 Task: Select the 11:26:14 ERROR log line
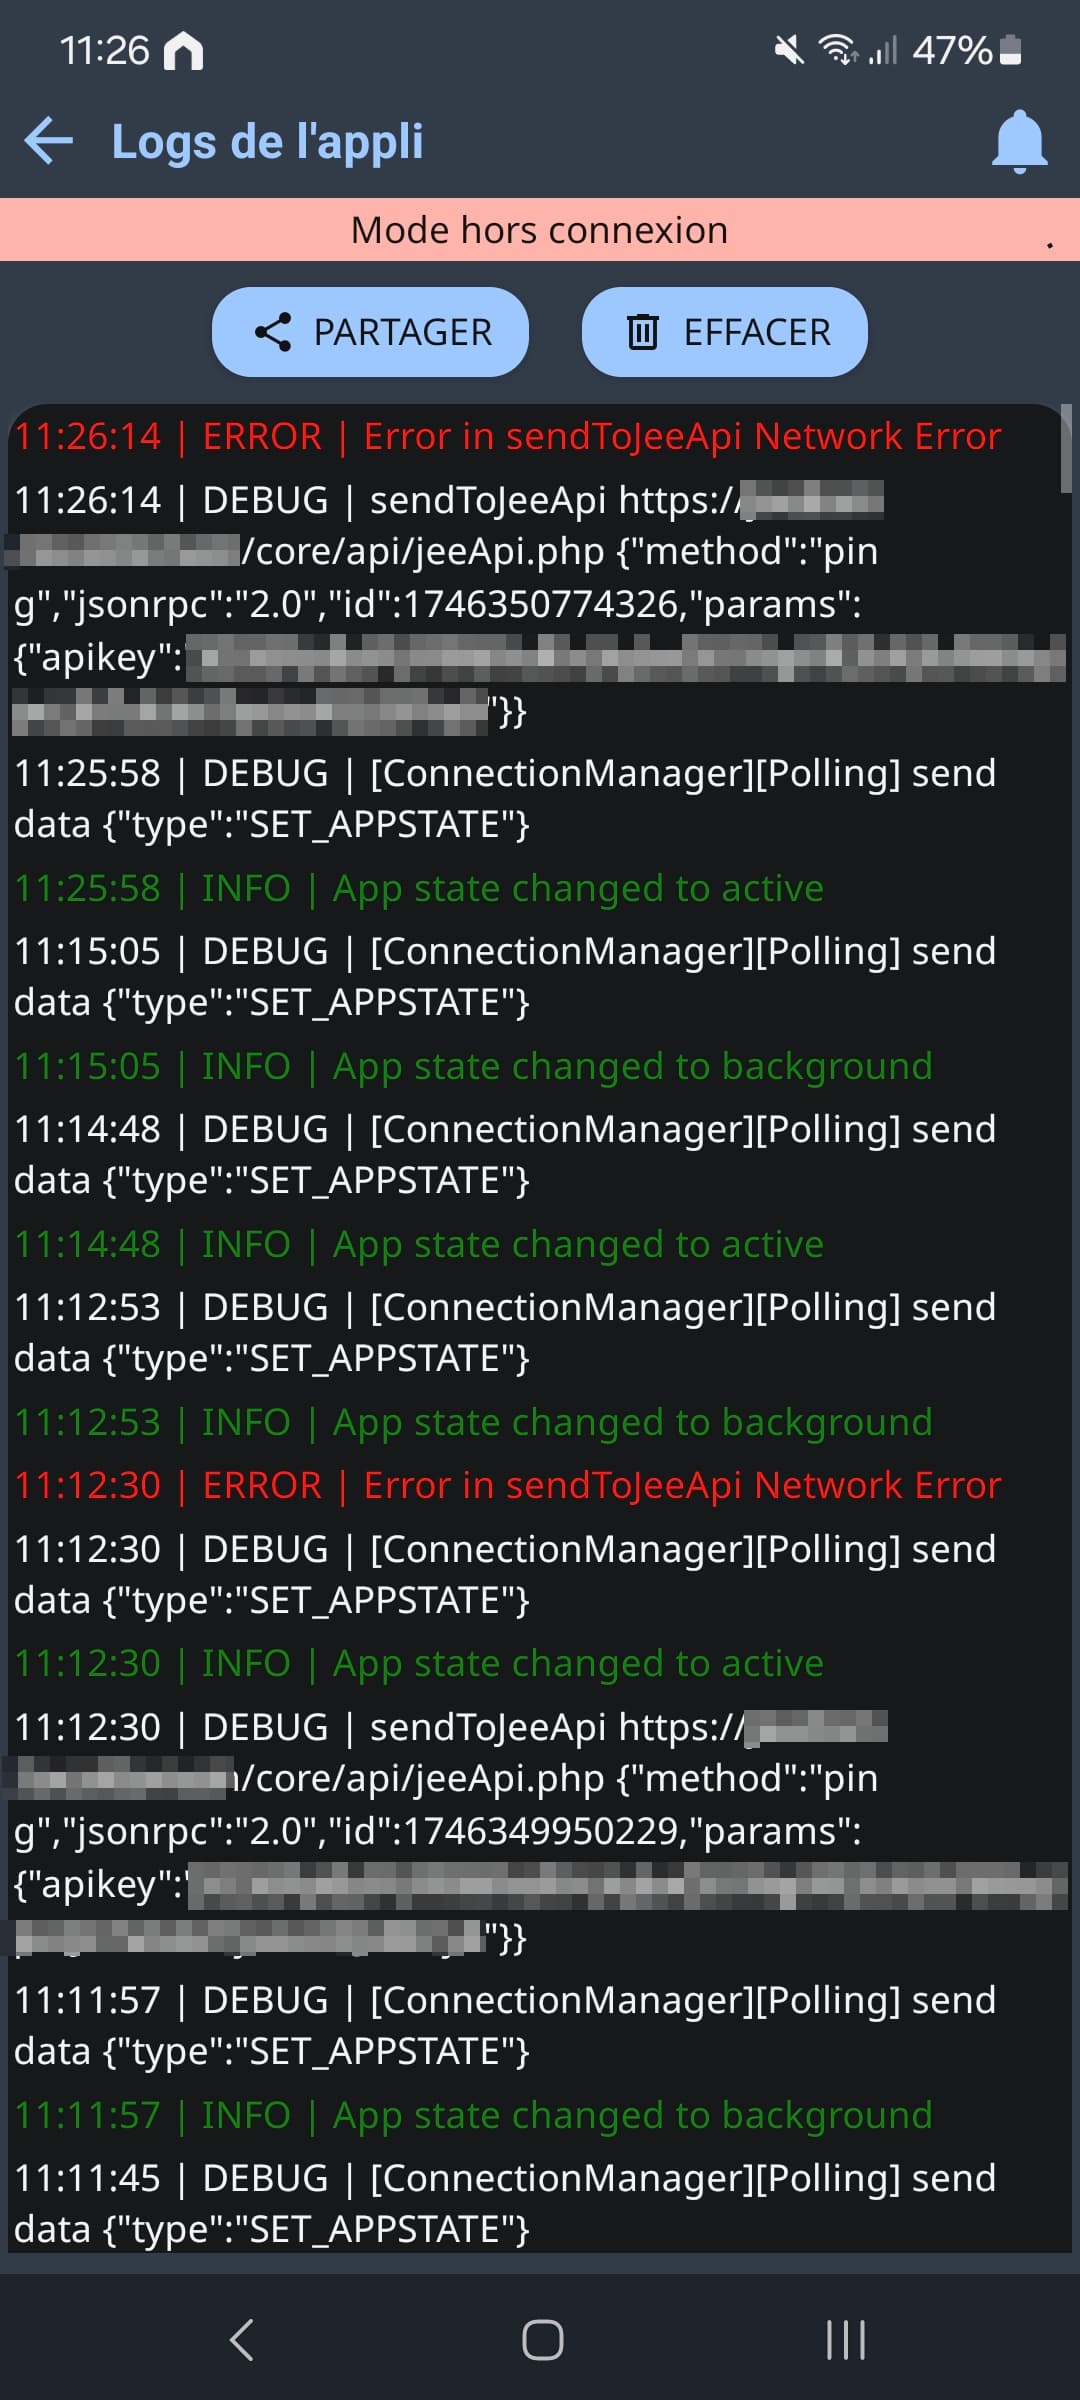point(508,437)
